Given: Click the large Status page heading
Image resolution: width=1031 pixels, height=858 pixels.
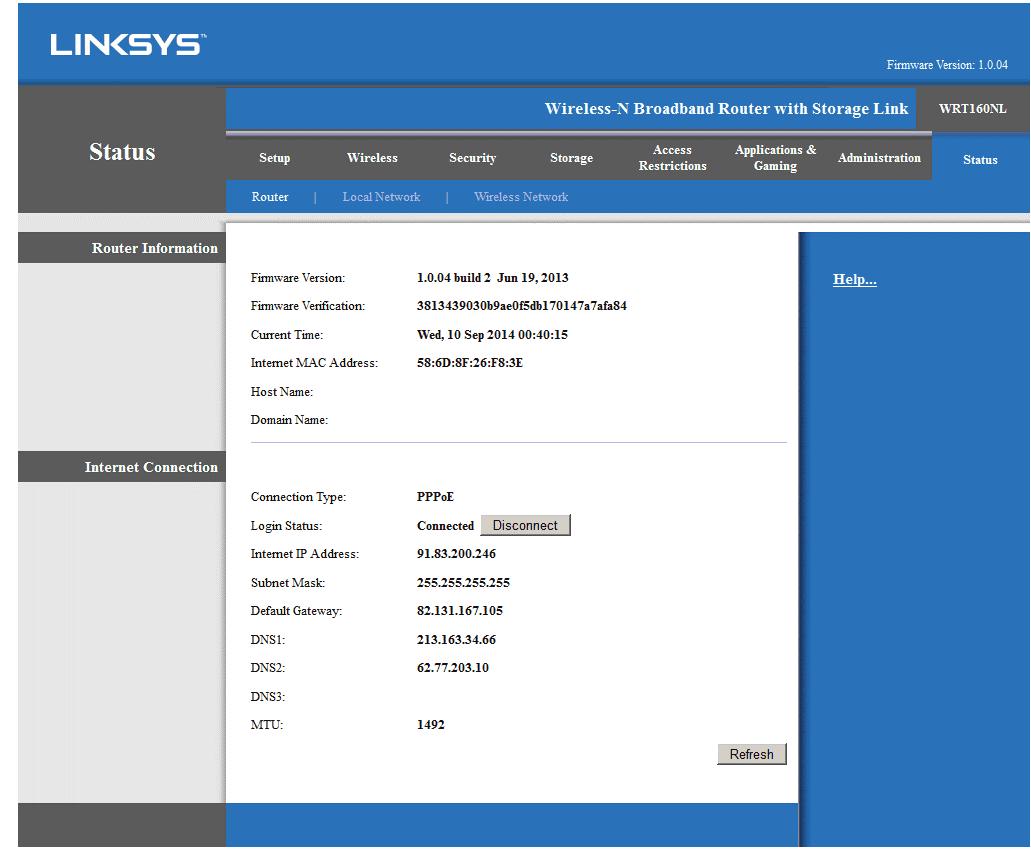Looking at the screenshot, I should click(x=122, y=152).
